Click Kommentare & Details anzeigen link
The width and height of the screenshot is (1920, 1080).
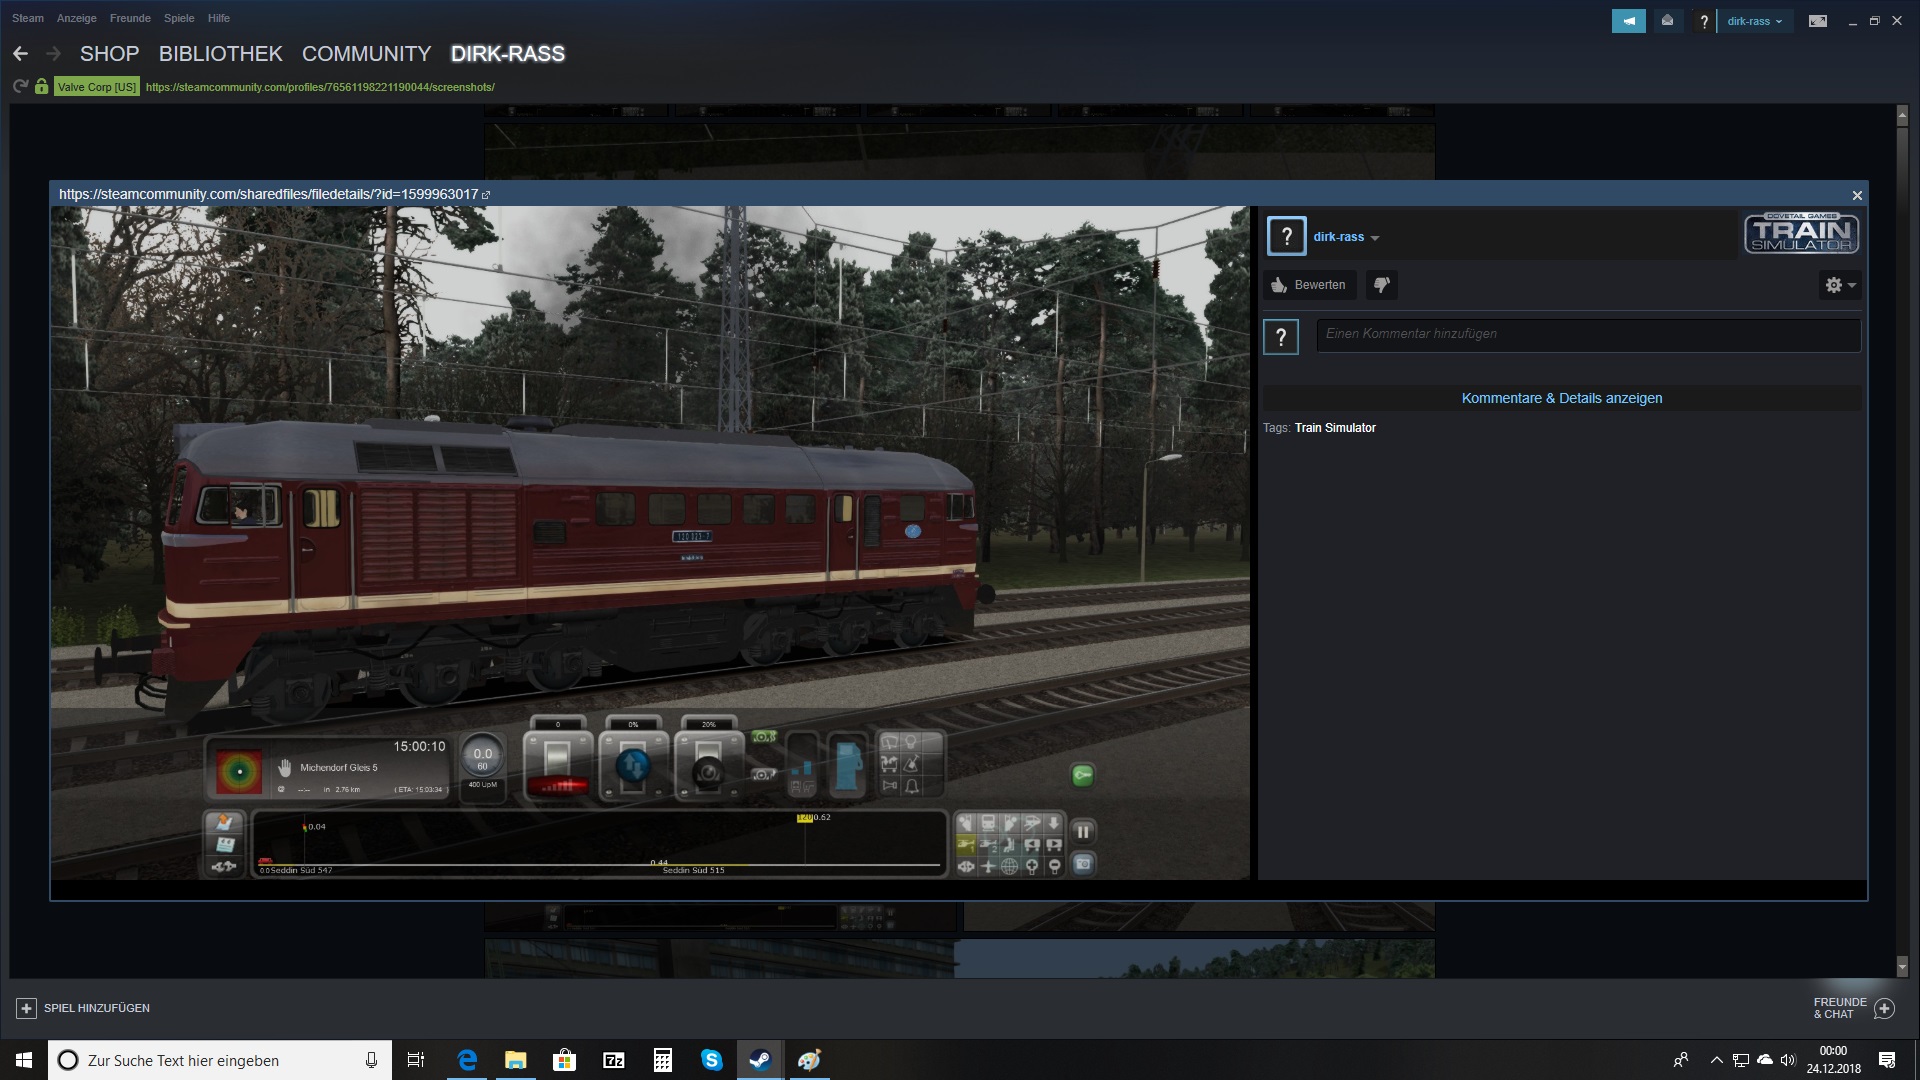click(1561, 398)
